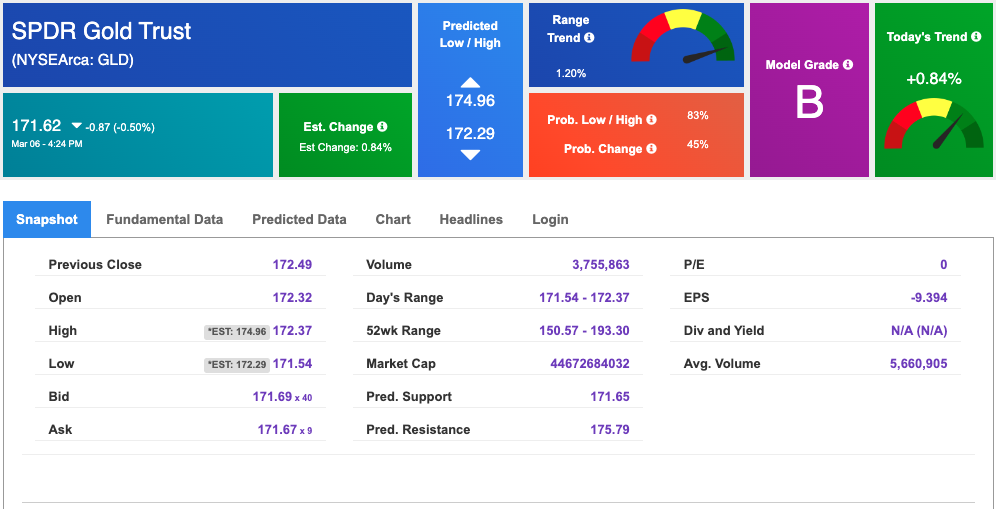This screenshot has width=999, height=509.
Task: Click the 52wk Range value 150.57 - 193.30
Action: coord(584,331)
